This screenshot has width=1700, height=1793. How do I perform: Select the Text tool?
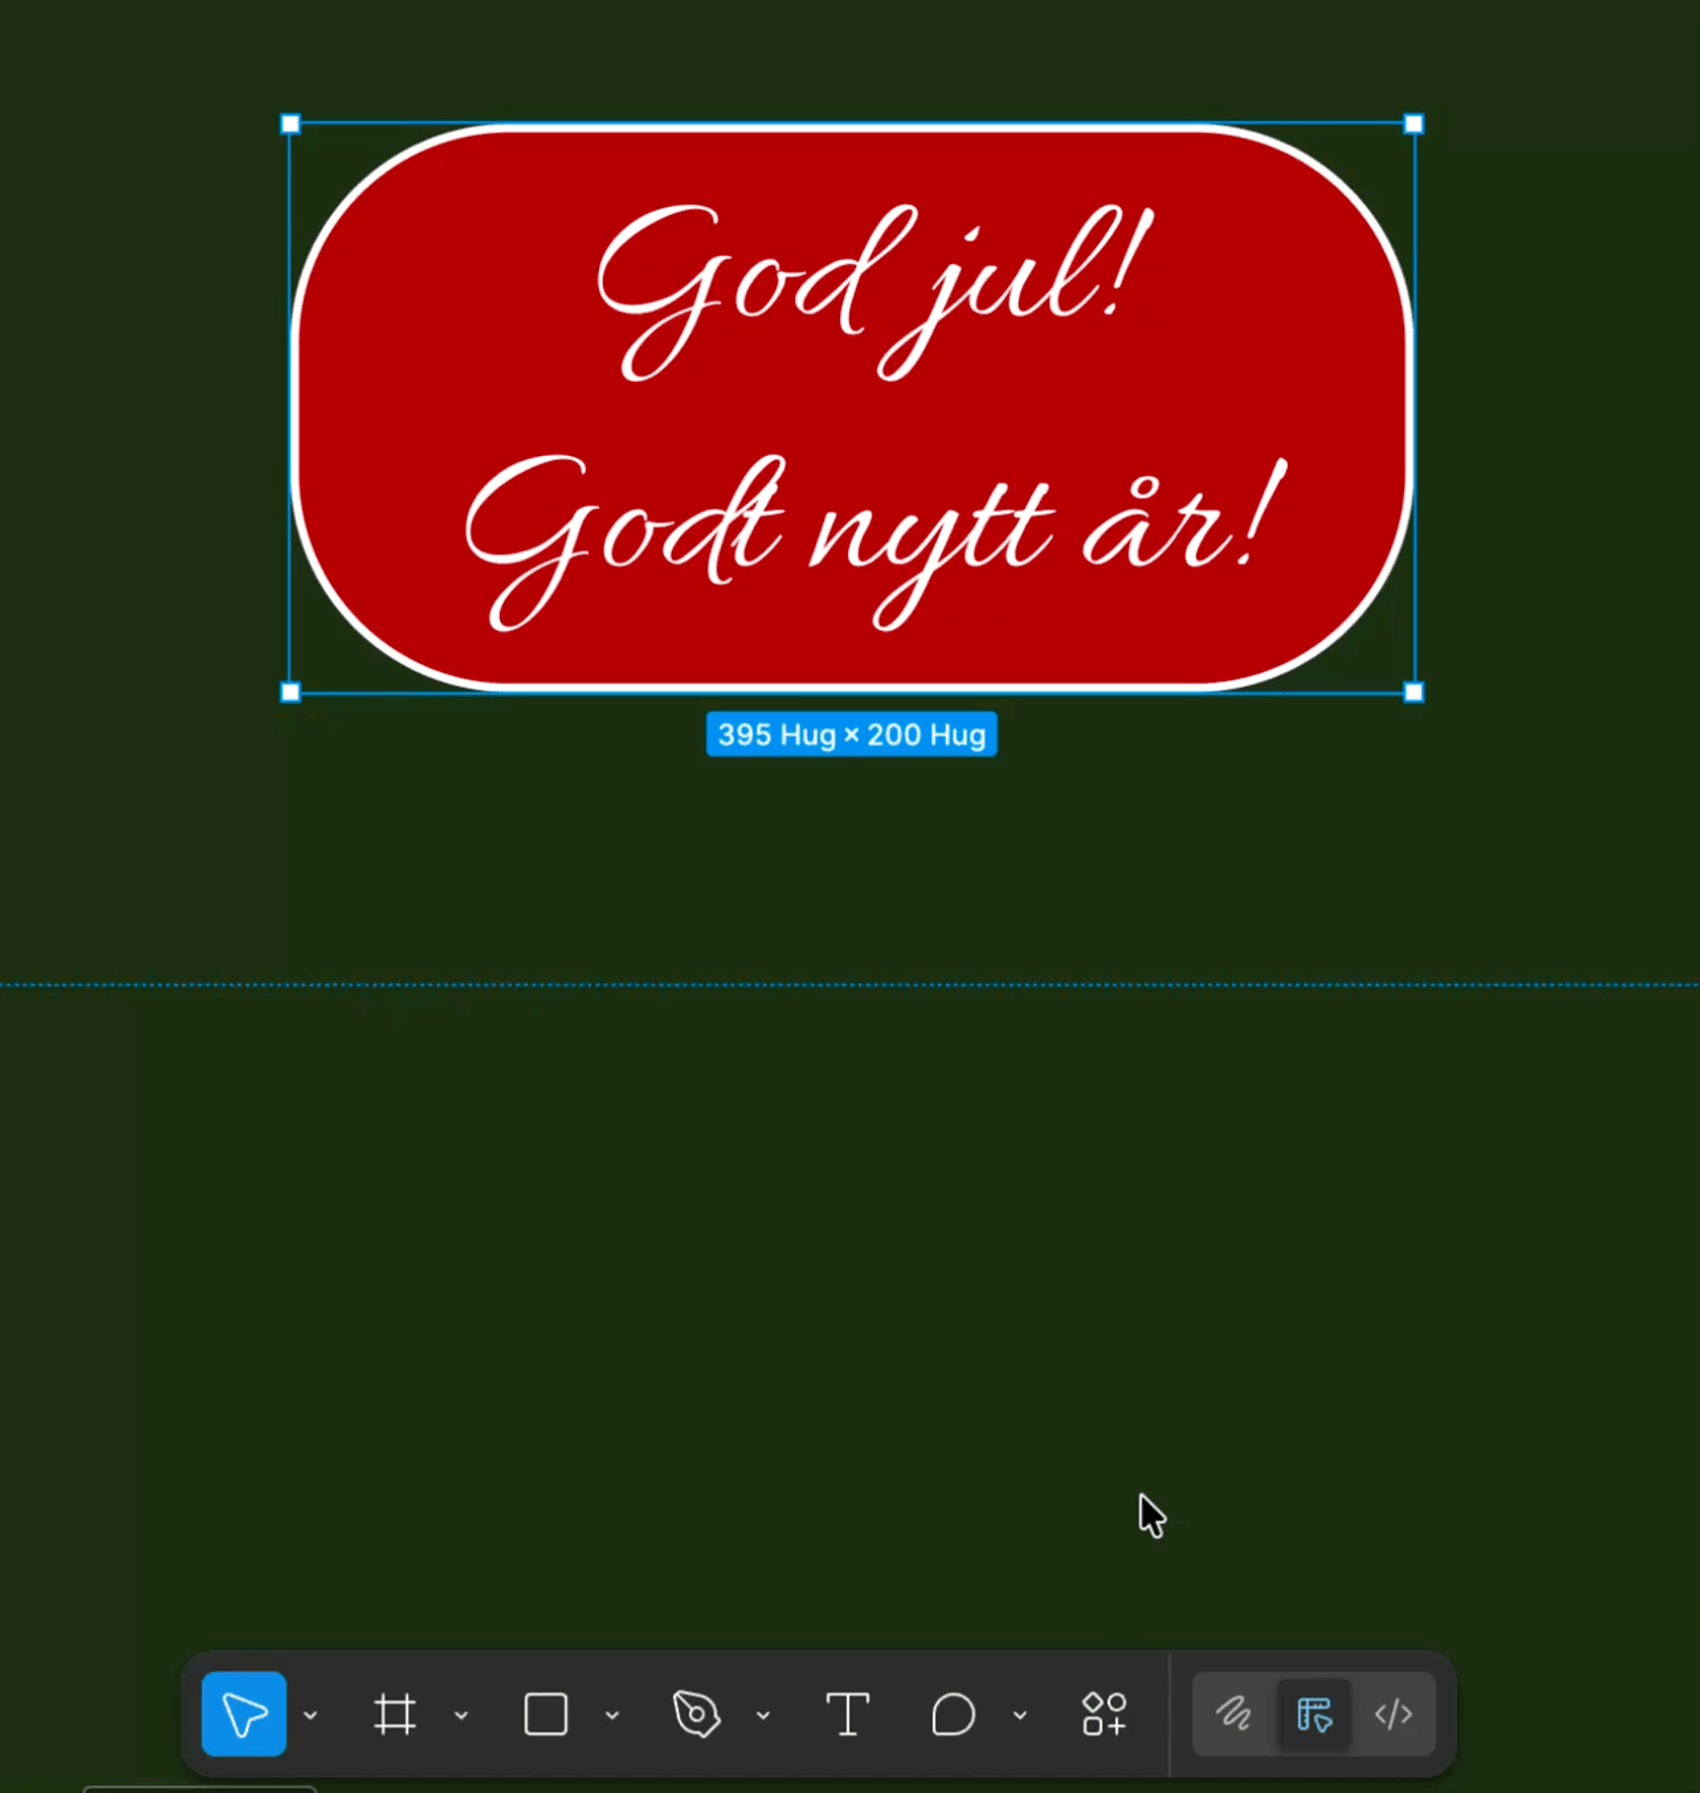[847, 1714]
